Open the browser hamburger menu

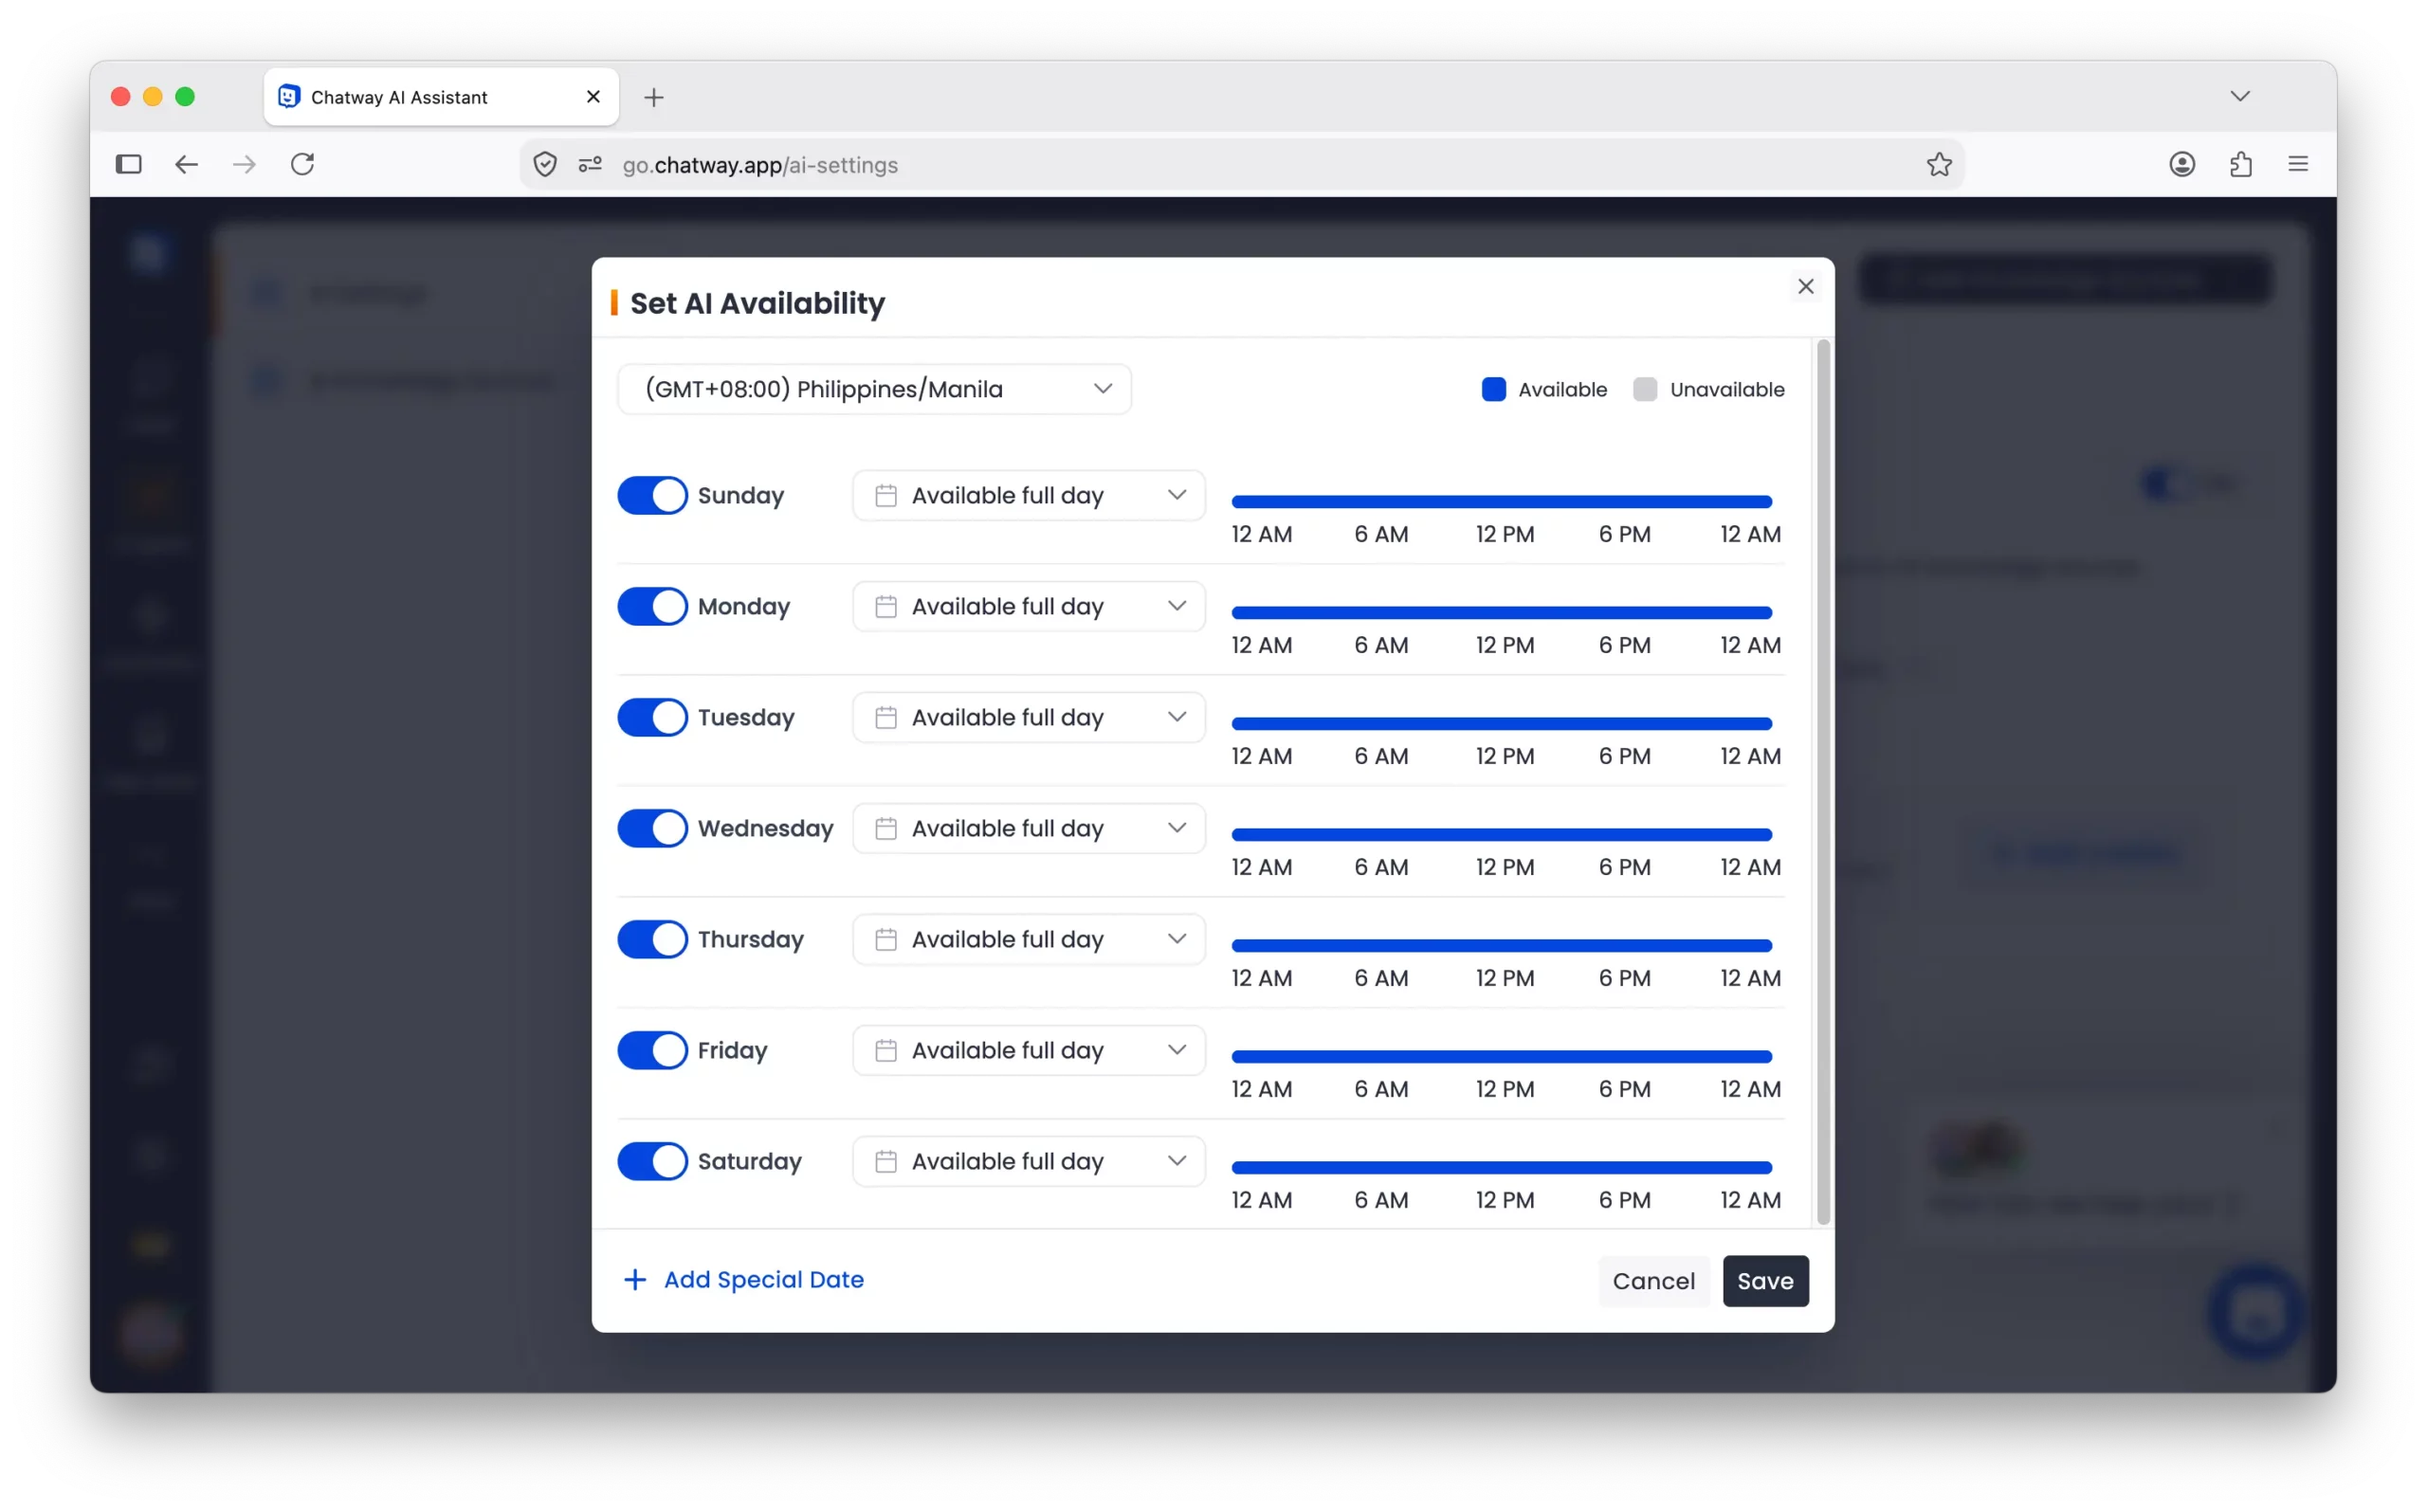[x=2298, y=164]
